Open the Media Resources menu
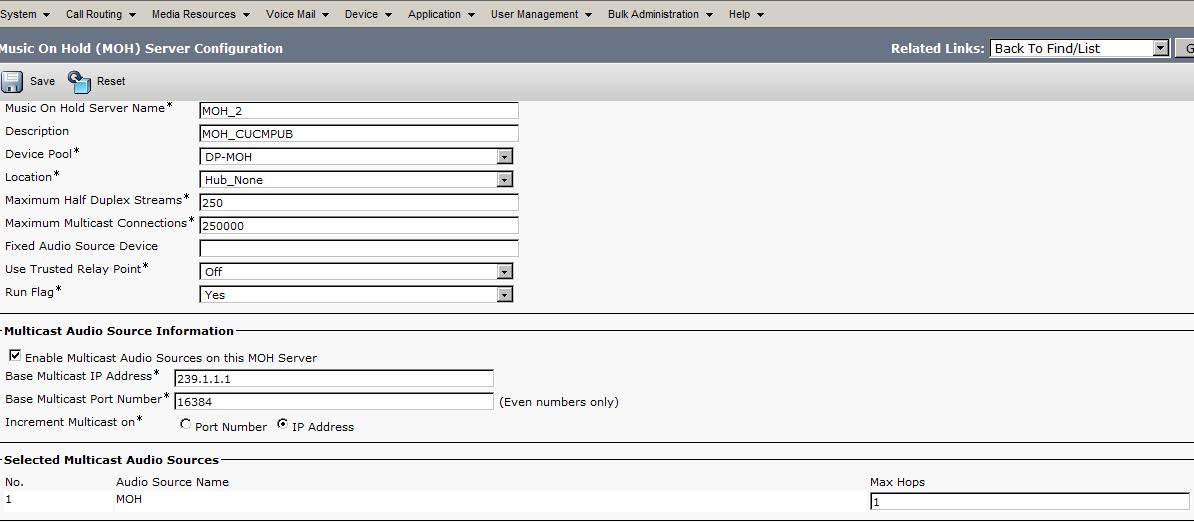 200,14
